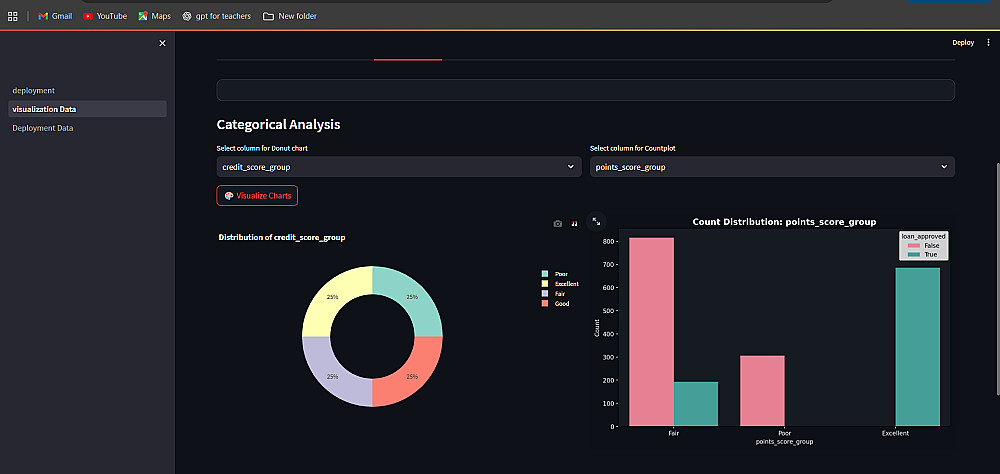The image size is (1000, 474).
Task: Open the New folder bookmark folder
Action: pos(290,16)
